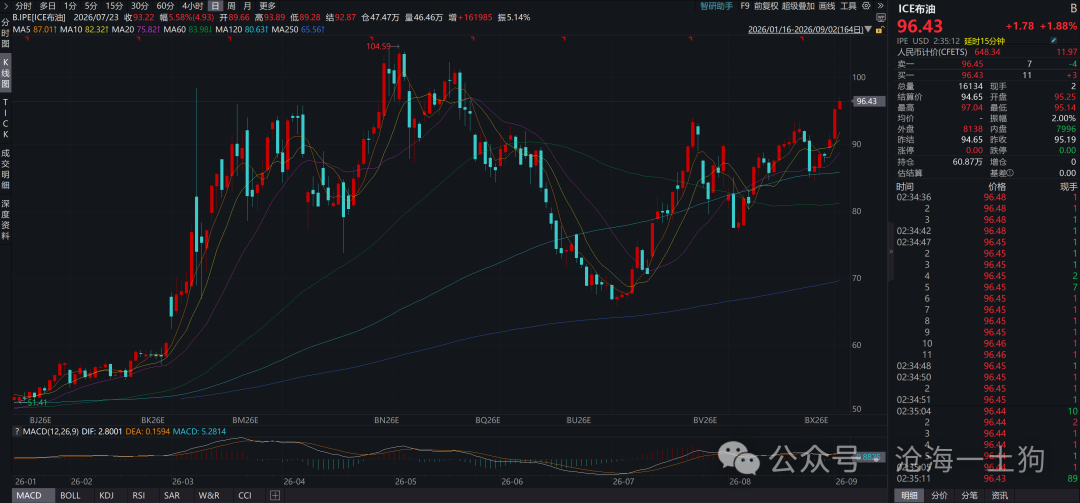Activate the 画线 drawing tool
The height and width of the screenshot is (503, 1080).
click(x=827, y=6)
